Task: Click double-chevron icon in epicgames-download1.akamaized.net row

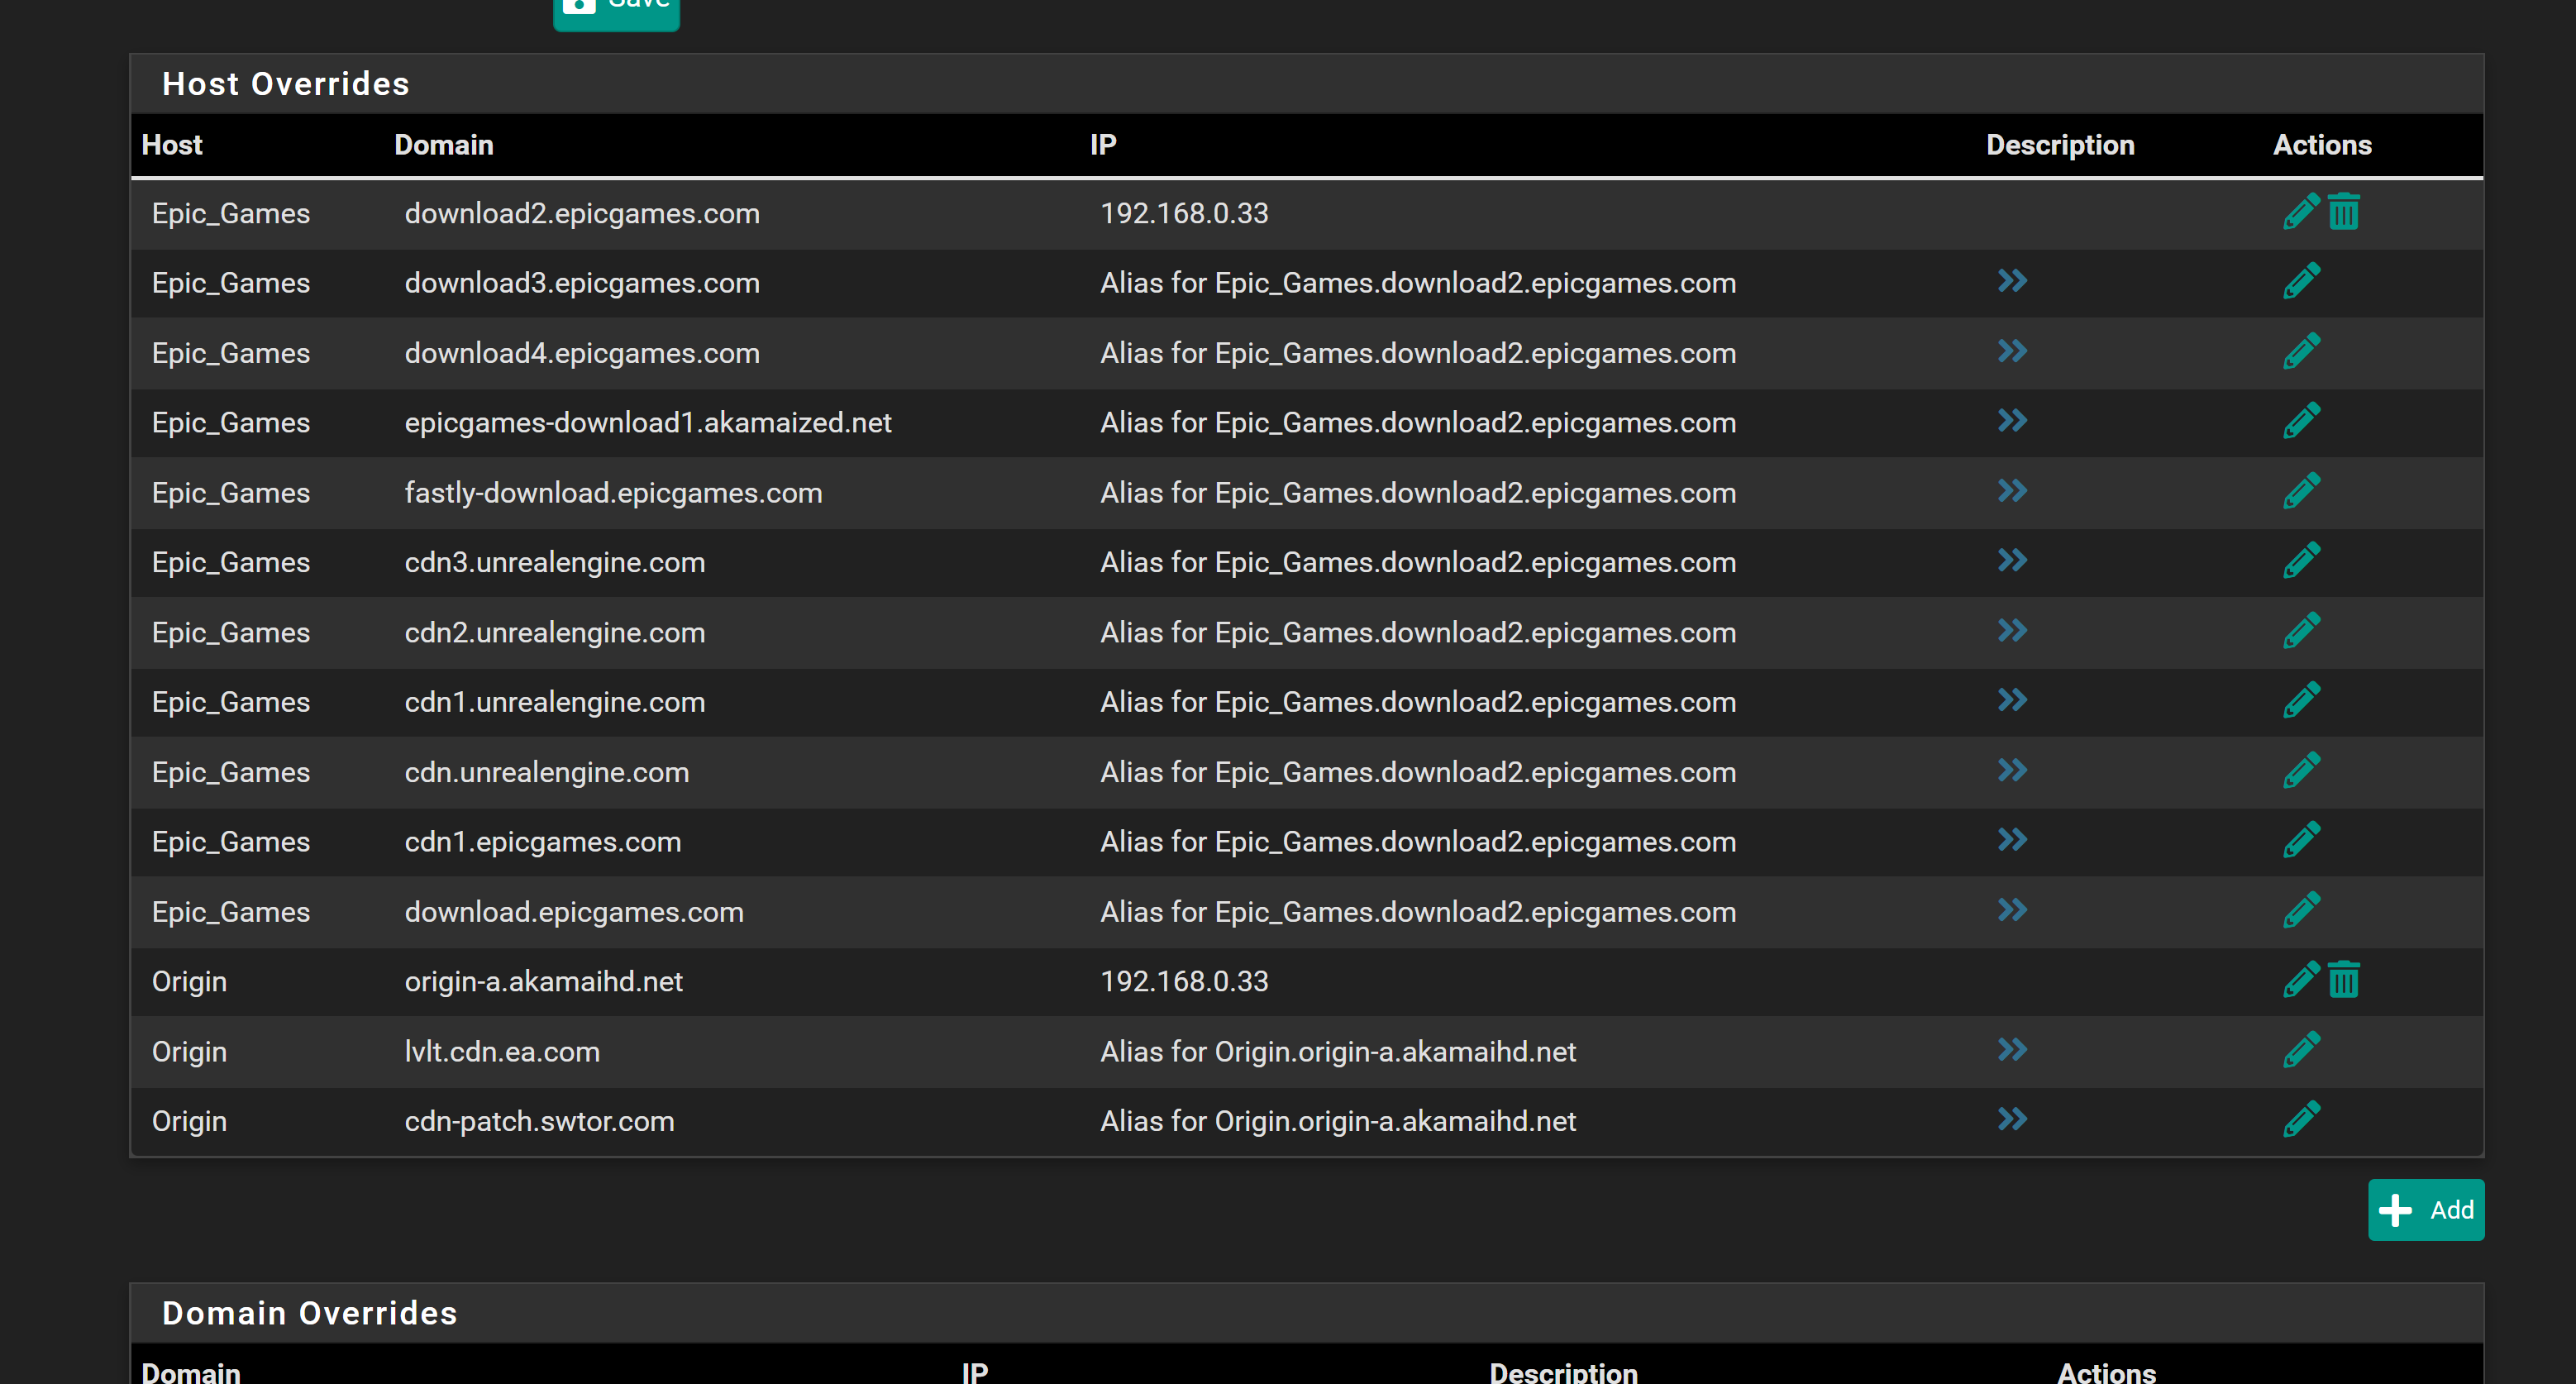Action: (x=2012, y=421)
